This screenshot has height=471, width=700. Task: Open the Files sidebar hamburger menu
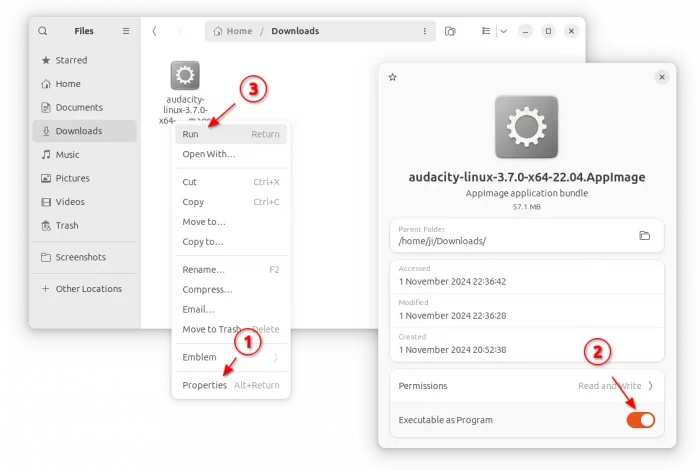coord(126,31)
